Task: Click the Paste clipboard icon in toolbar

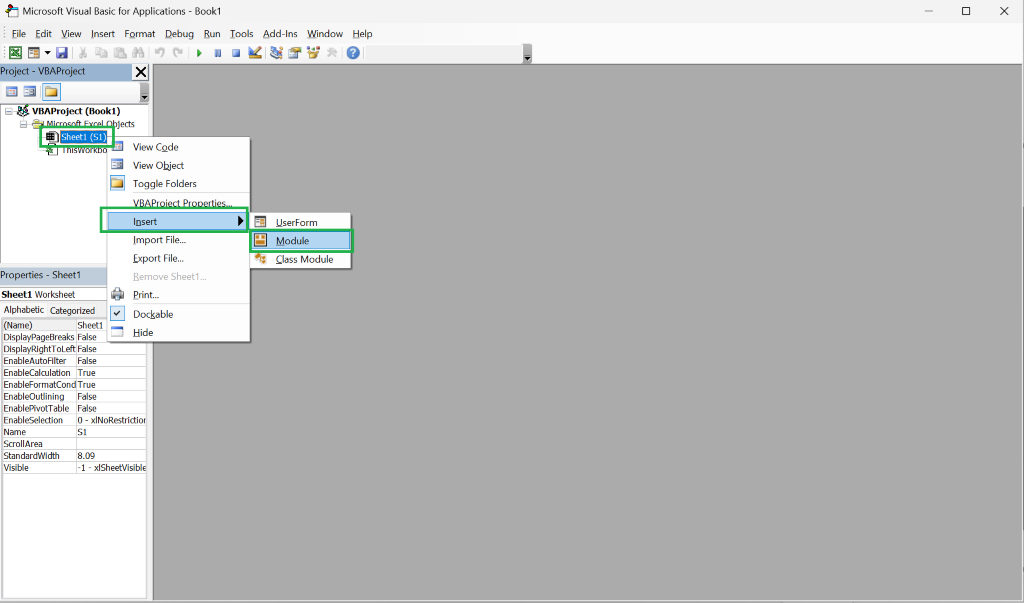Action: click(x=120, y=53)
